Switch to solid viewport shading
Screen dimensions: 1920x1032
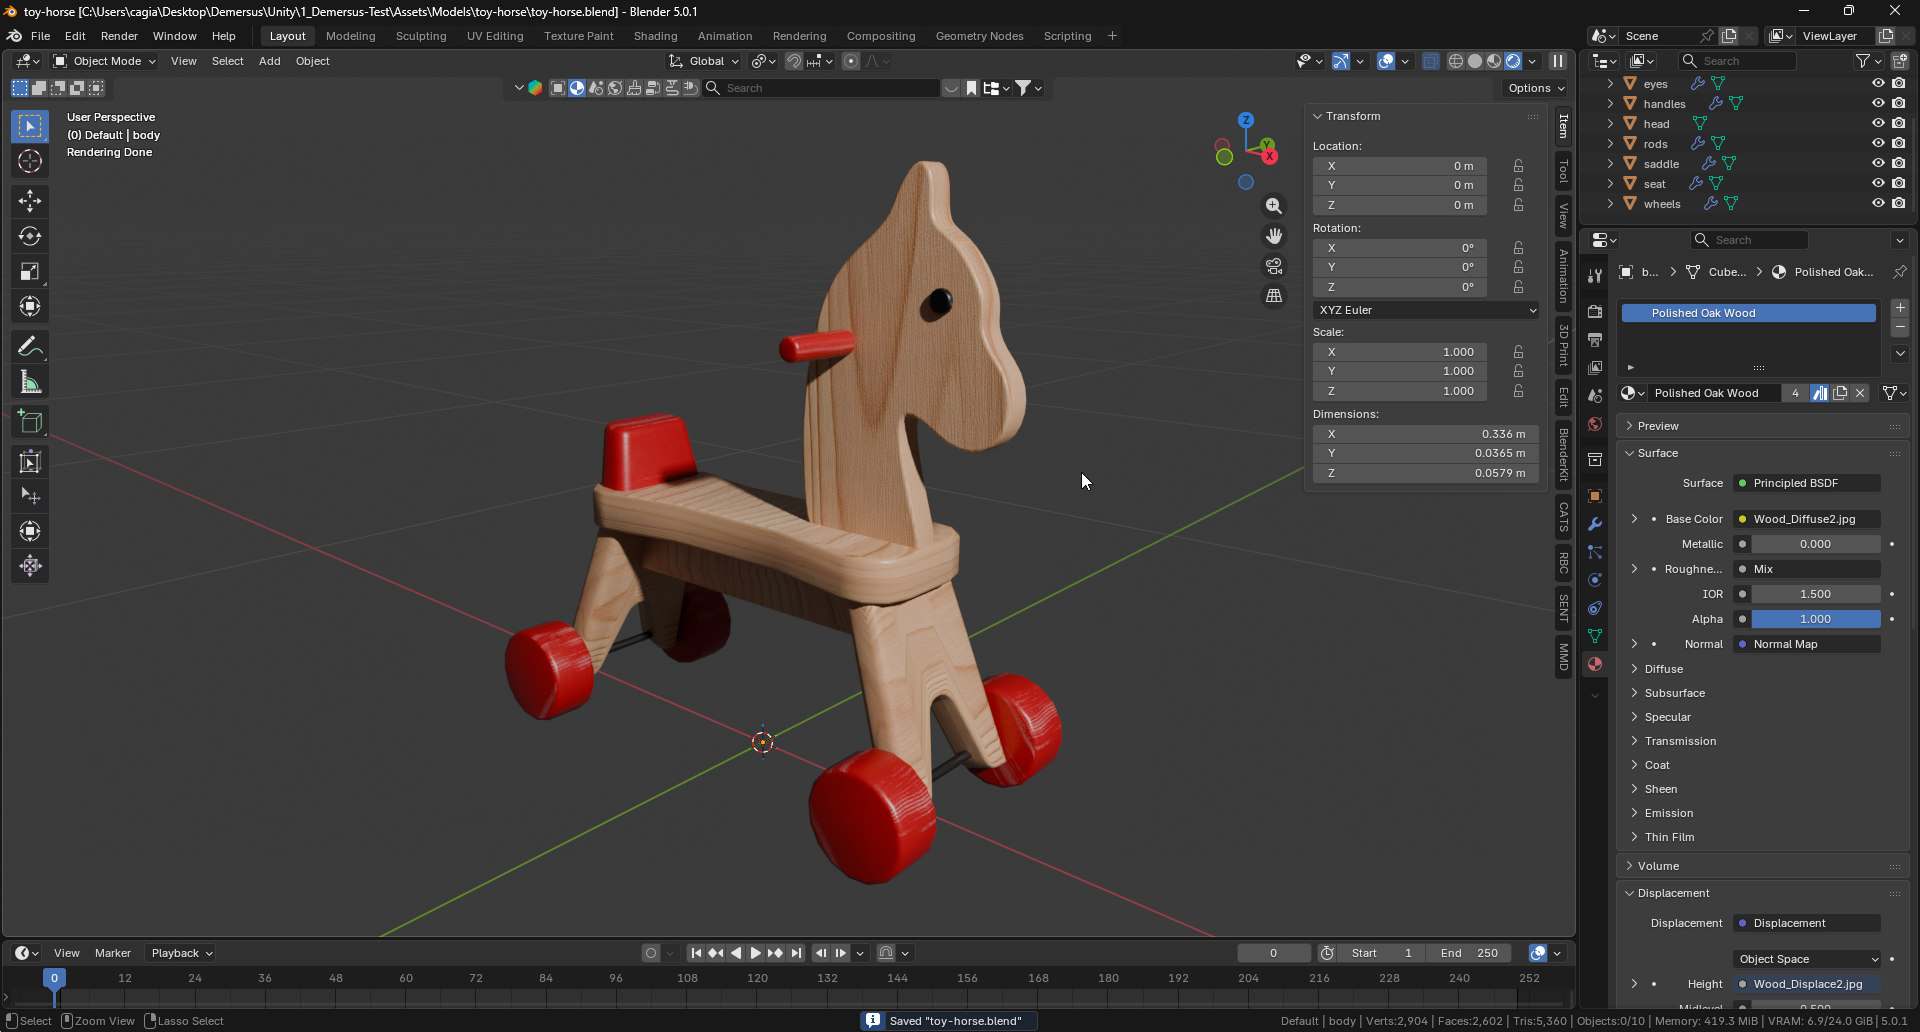tap(1475, 61)
